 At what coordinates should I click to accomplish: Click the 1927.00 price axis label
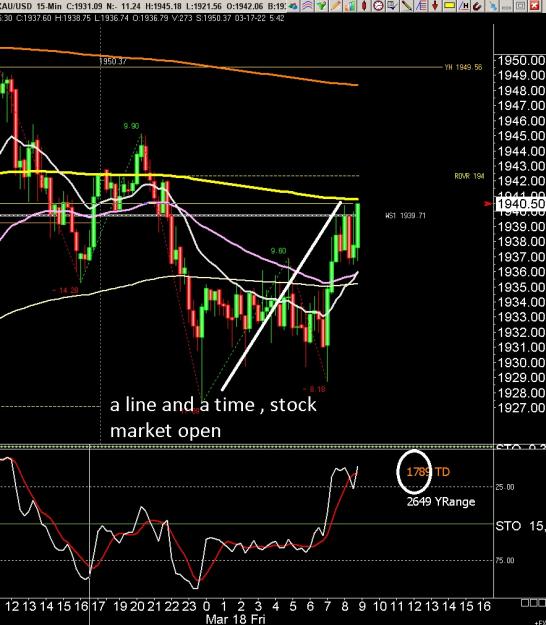click(521, 408)
